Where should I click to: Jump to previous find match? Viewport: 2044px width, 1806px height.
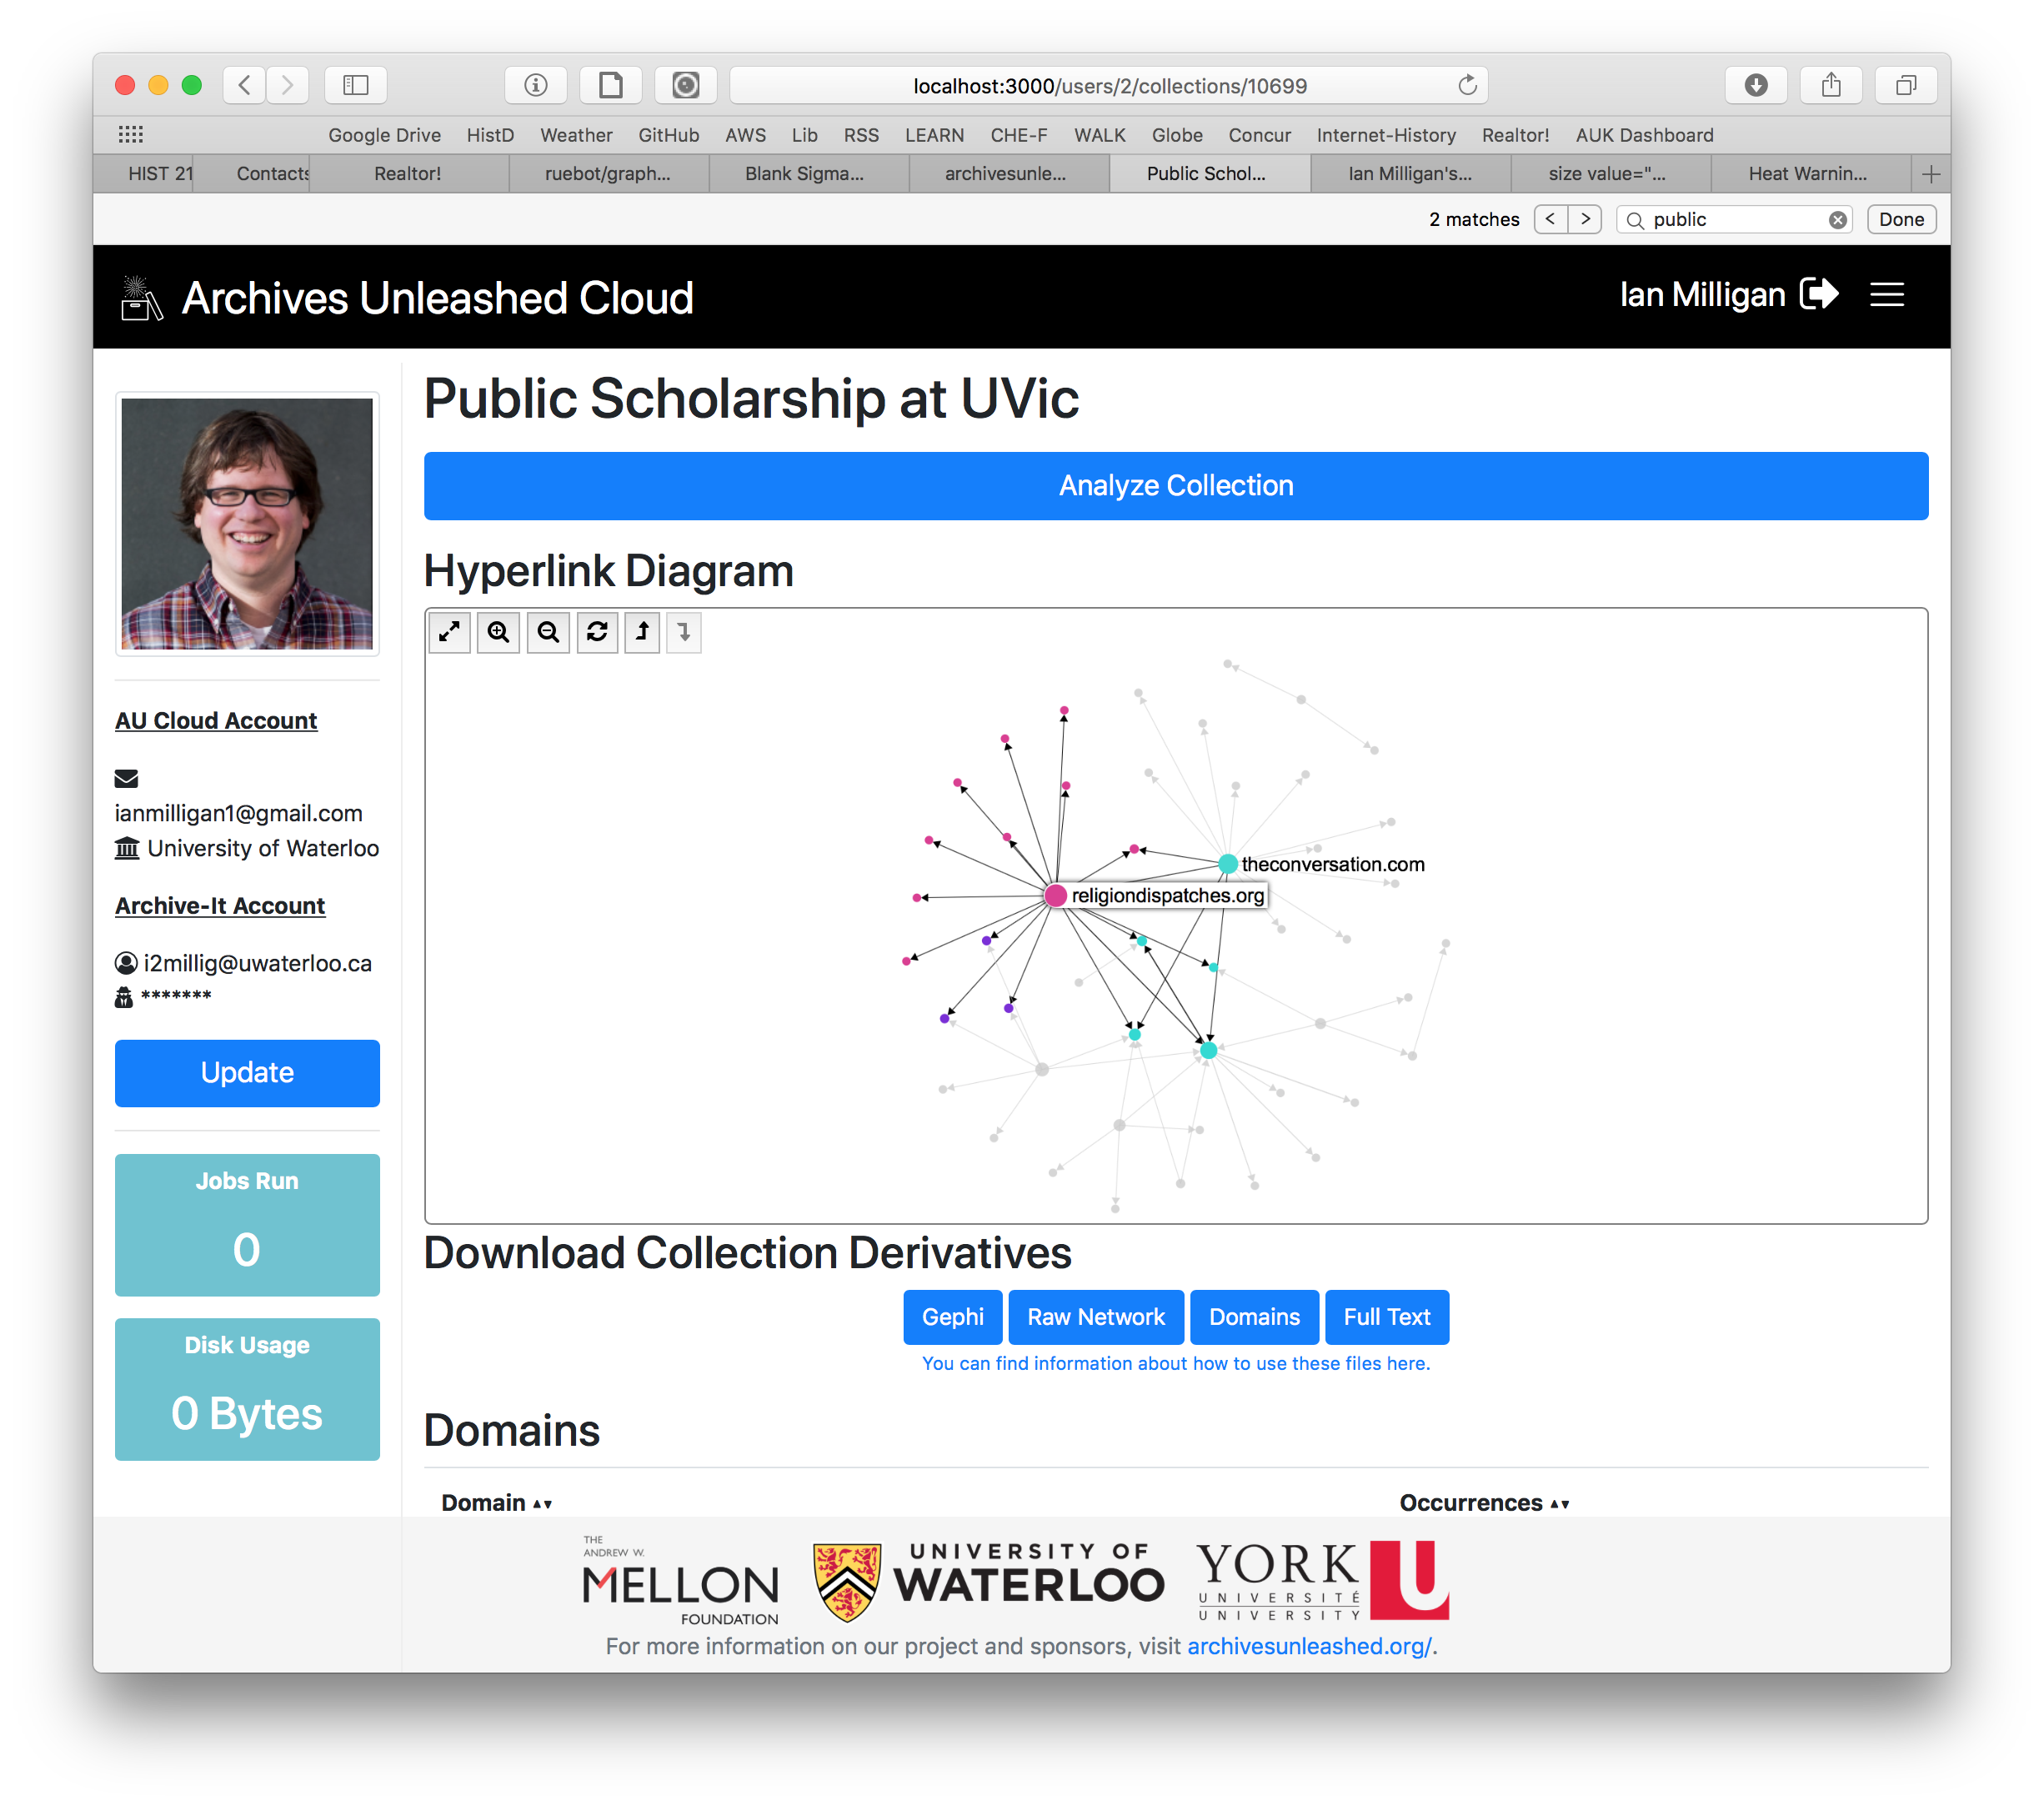click(1551, 219)
